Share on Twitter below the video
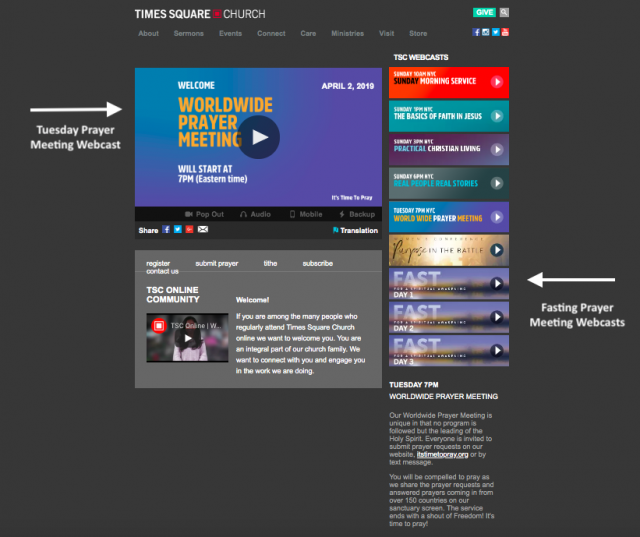The height and width of the screenshot is (537, 640). pos(178,229)
